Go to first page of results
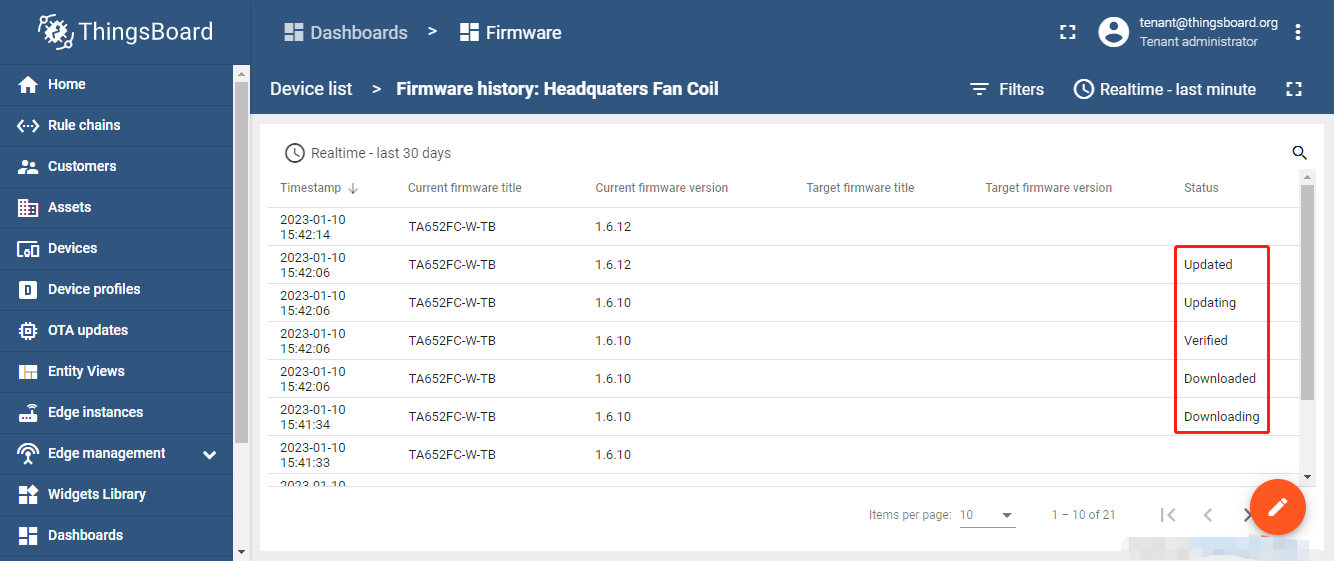Viewport: 1334px width, 561px height. tap(1168, 515)
